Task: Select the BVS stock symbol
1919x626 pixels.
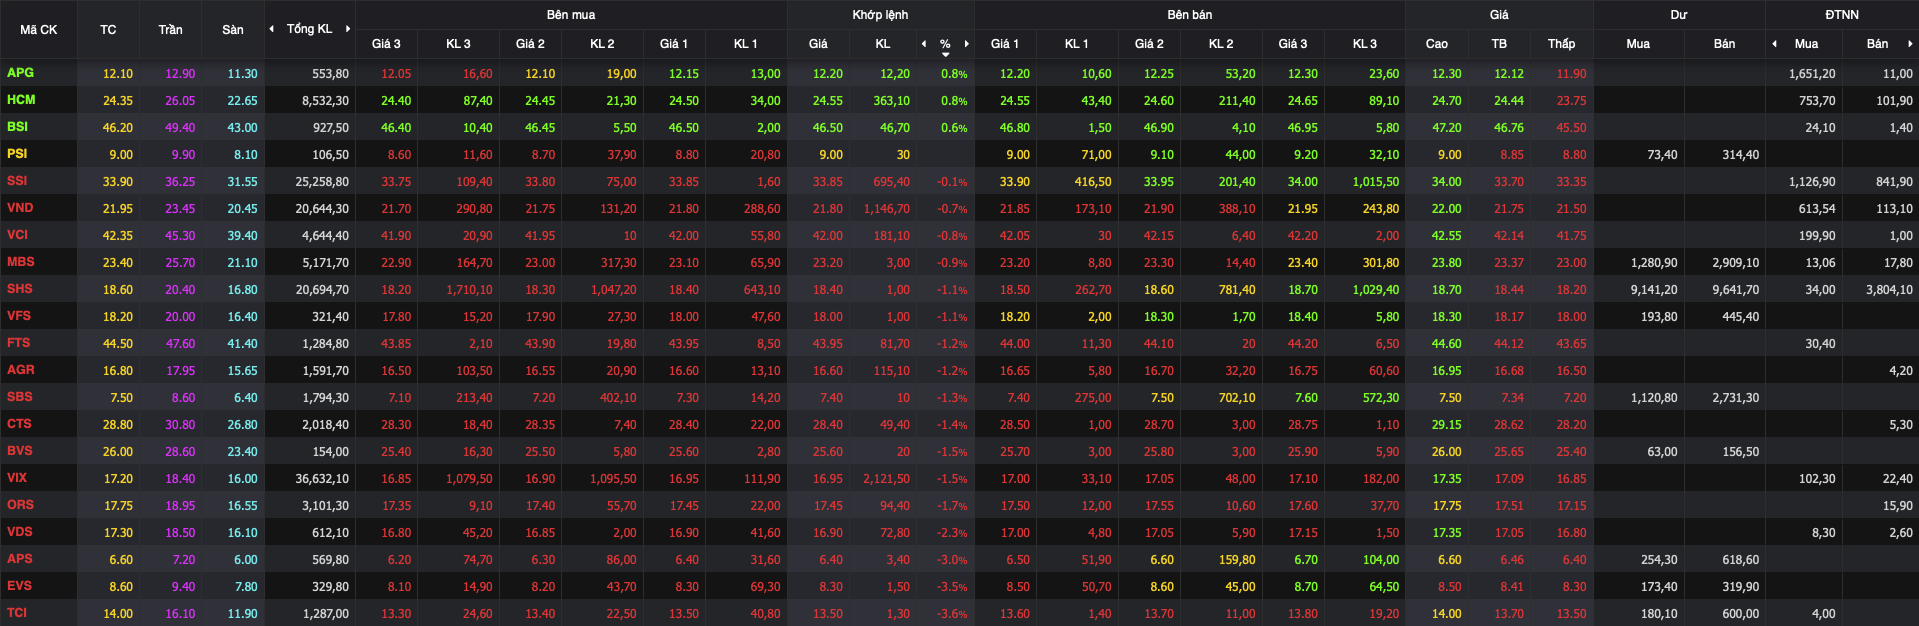Action: click(x=19, y=451)
